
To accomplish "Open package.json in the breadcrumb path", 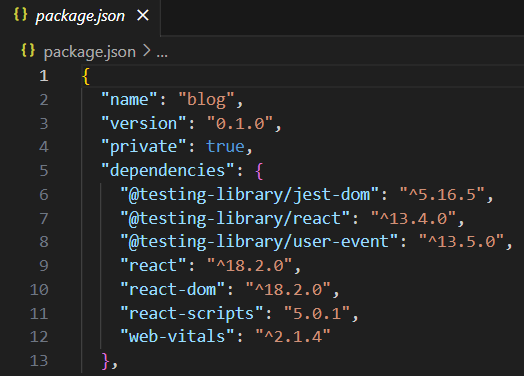I will 90,52.
